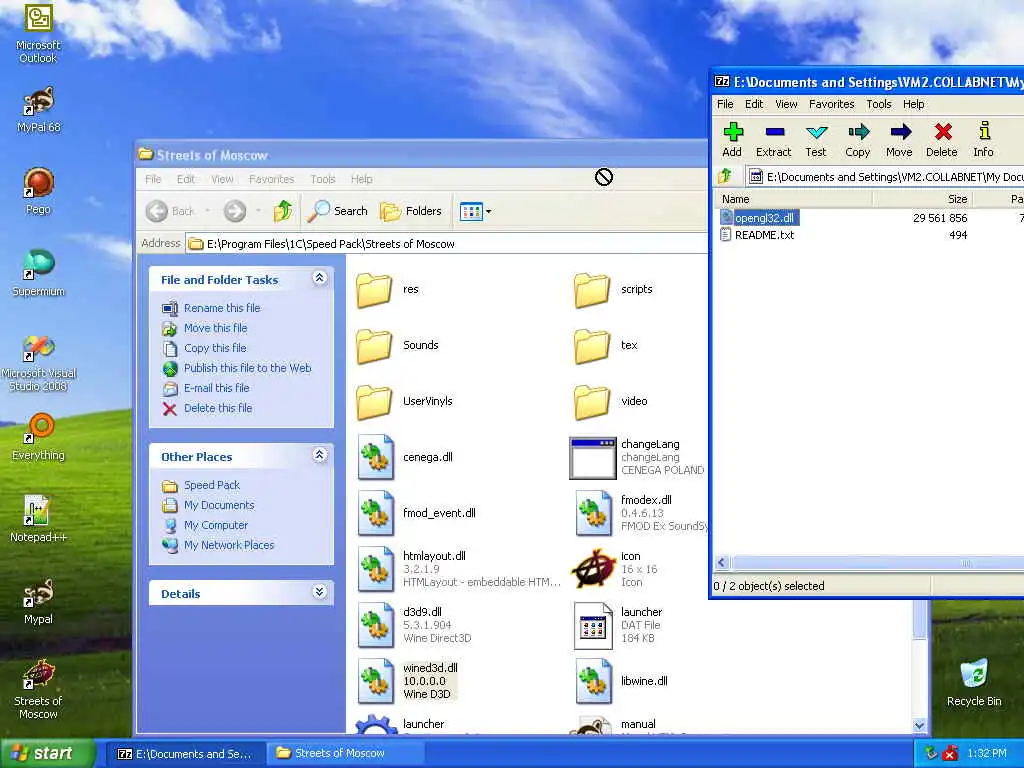1024x768 pixels.
Task: Click the Back button in Explorer
Action: tap(170, 211)
